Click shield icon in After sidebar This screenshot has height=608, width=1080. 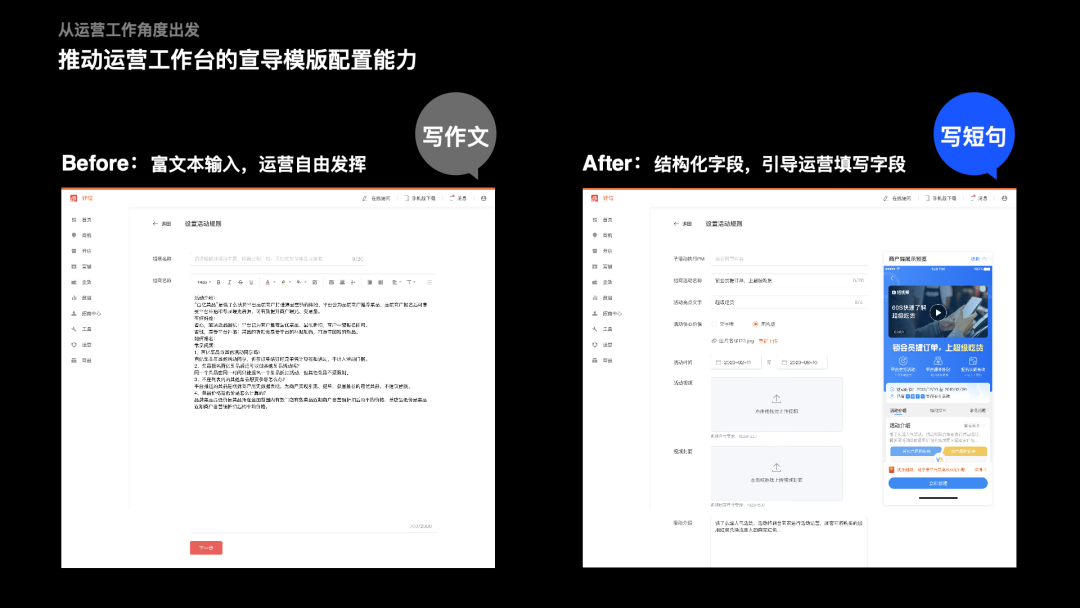[x=594, y=345]
